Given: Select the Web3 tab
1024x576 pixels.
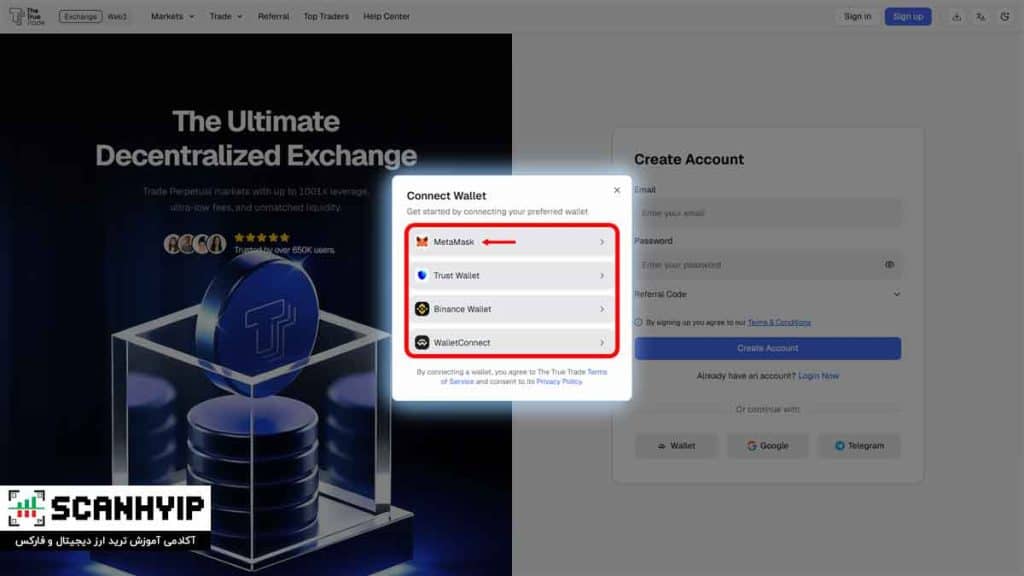Looking at the screenshot, I should coord(117,16).
